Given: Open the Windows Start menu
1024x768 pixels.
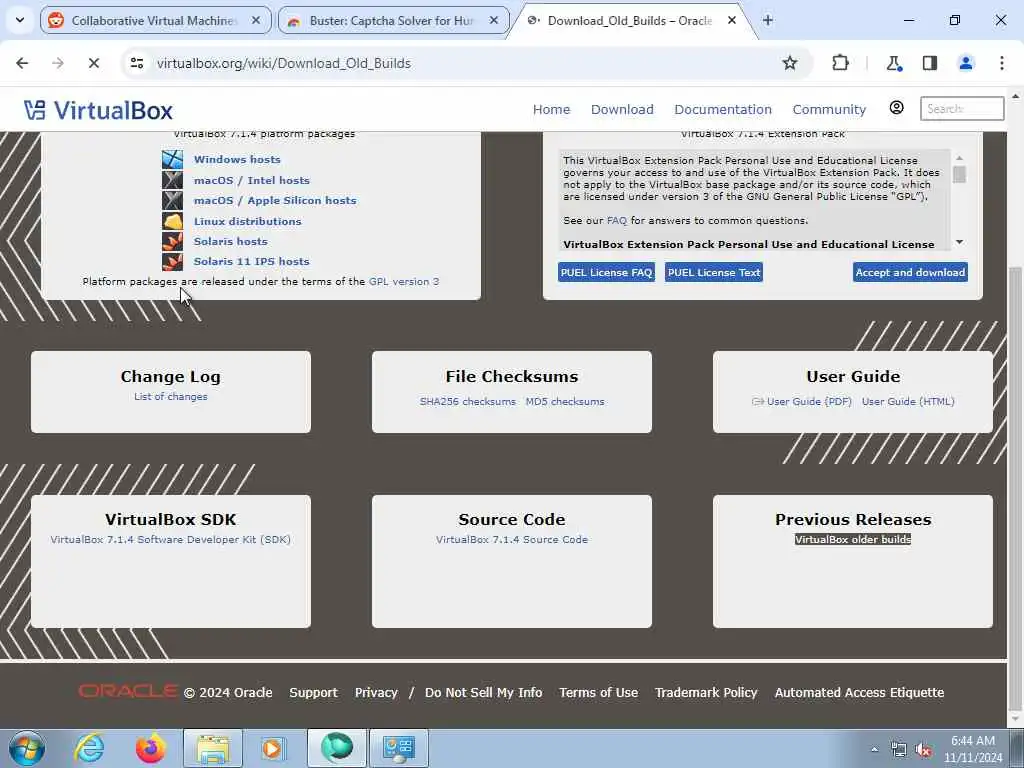Looking at the screenshot, I should (x=27, y=748).
